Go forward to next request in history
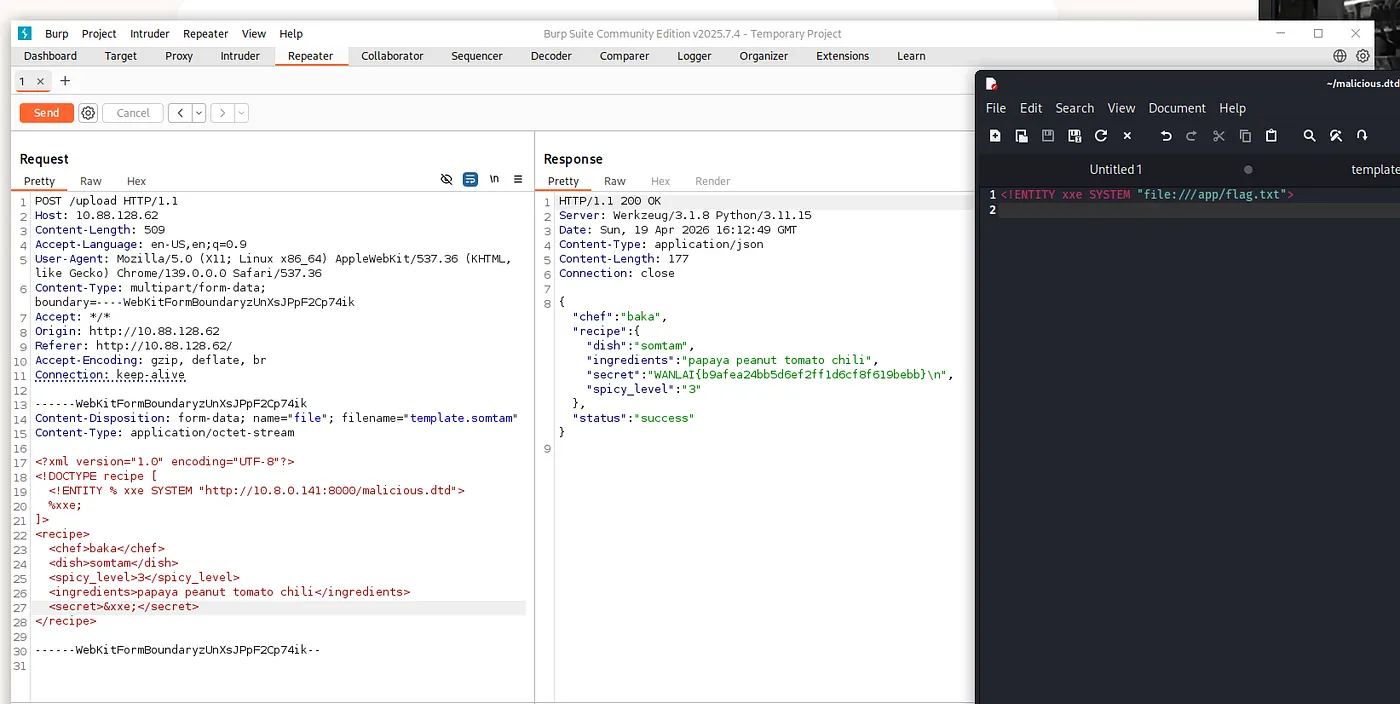The height and width of the screenshot is (704, 1400). click(222, 113)
